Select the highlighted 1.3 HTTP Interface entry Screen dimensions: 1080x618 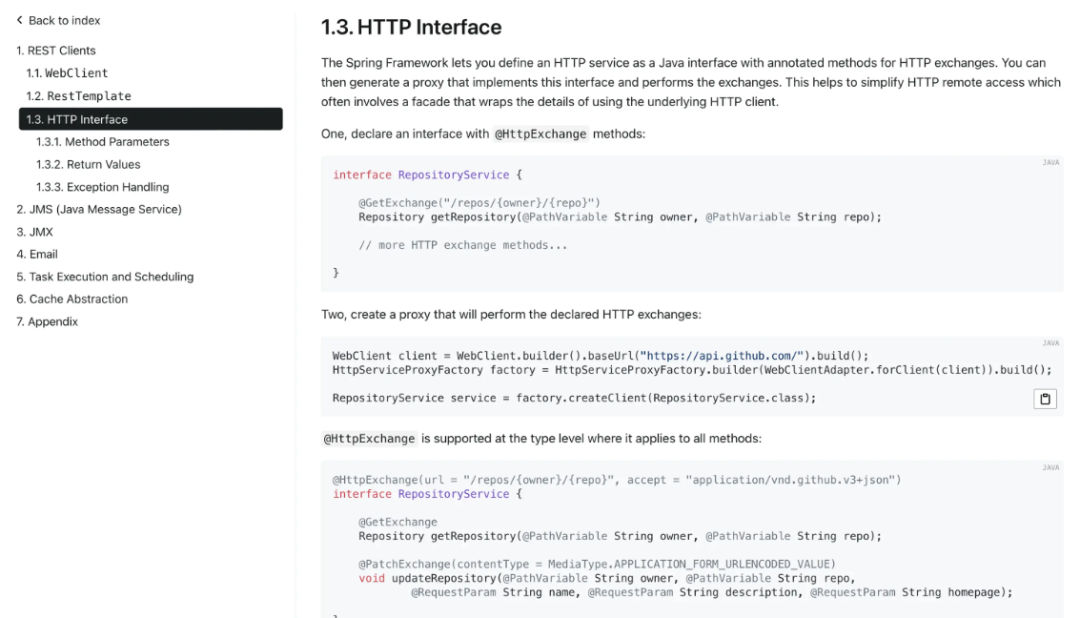[x=151, y=119]
